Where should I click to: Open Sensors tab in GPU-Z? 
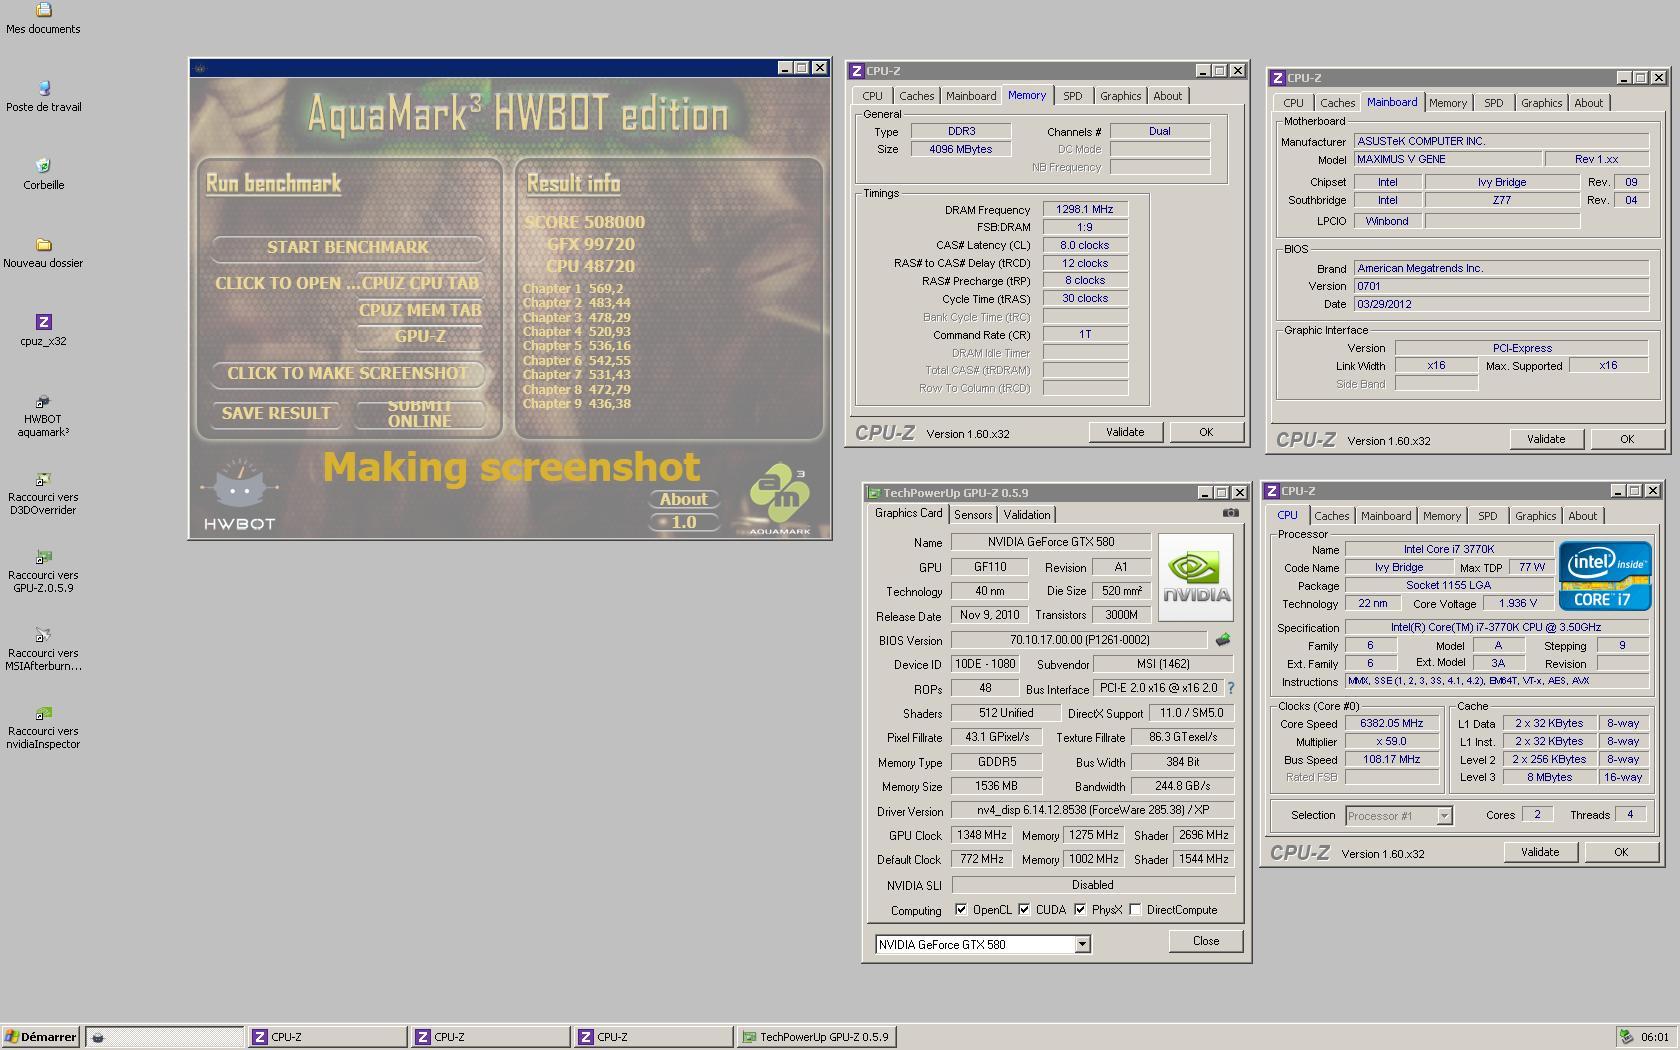pyautogui.click(x=973, y=515)
